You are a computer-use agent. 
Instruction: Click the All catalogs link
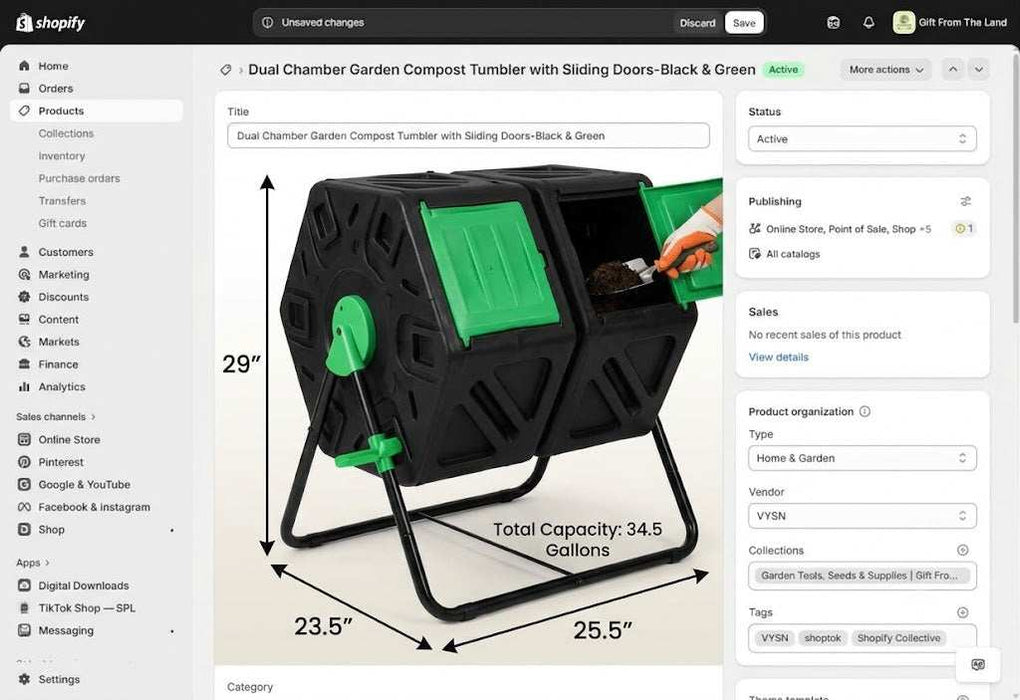(x=792, y=254)
